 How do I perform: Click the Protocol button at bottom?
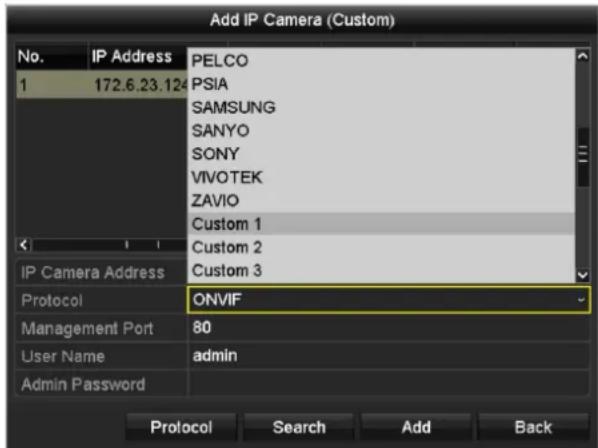click(x=181, y=427)
